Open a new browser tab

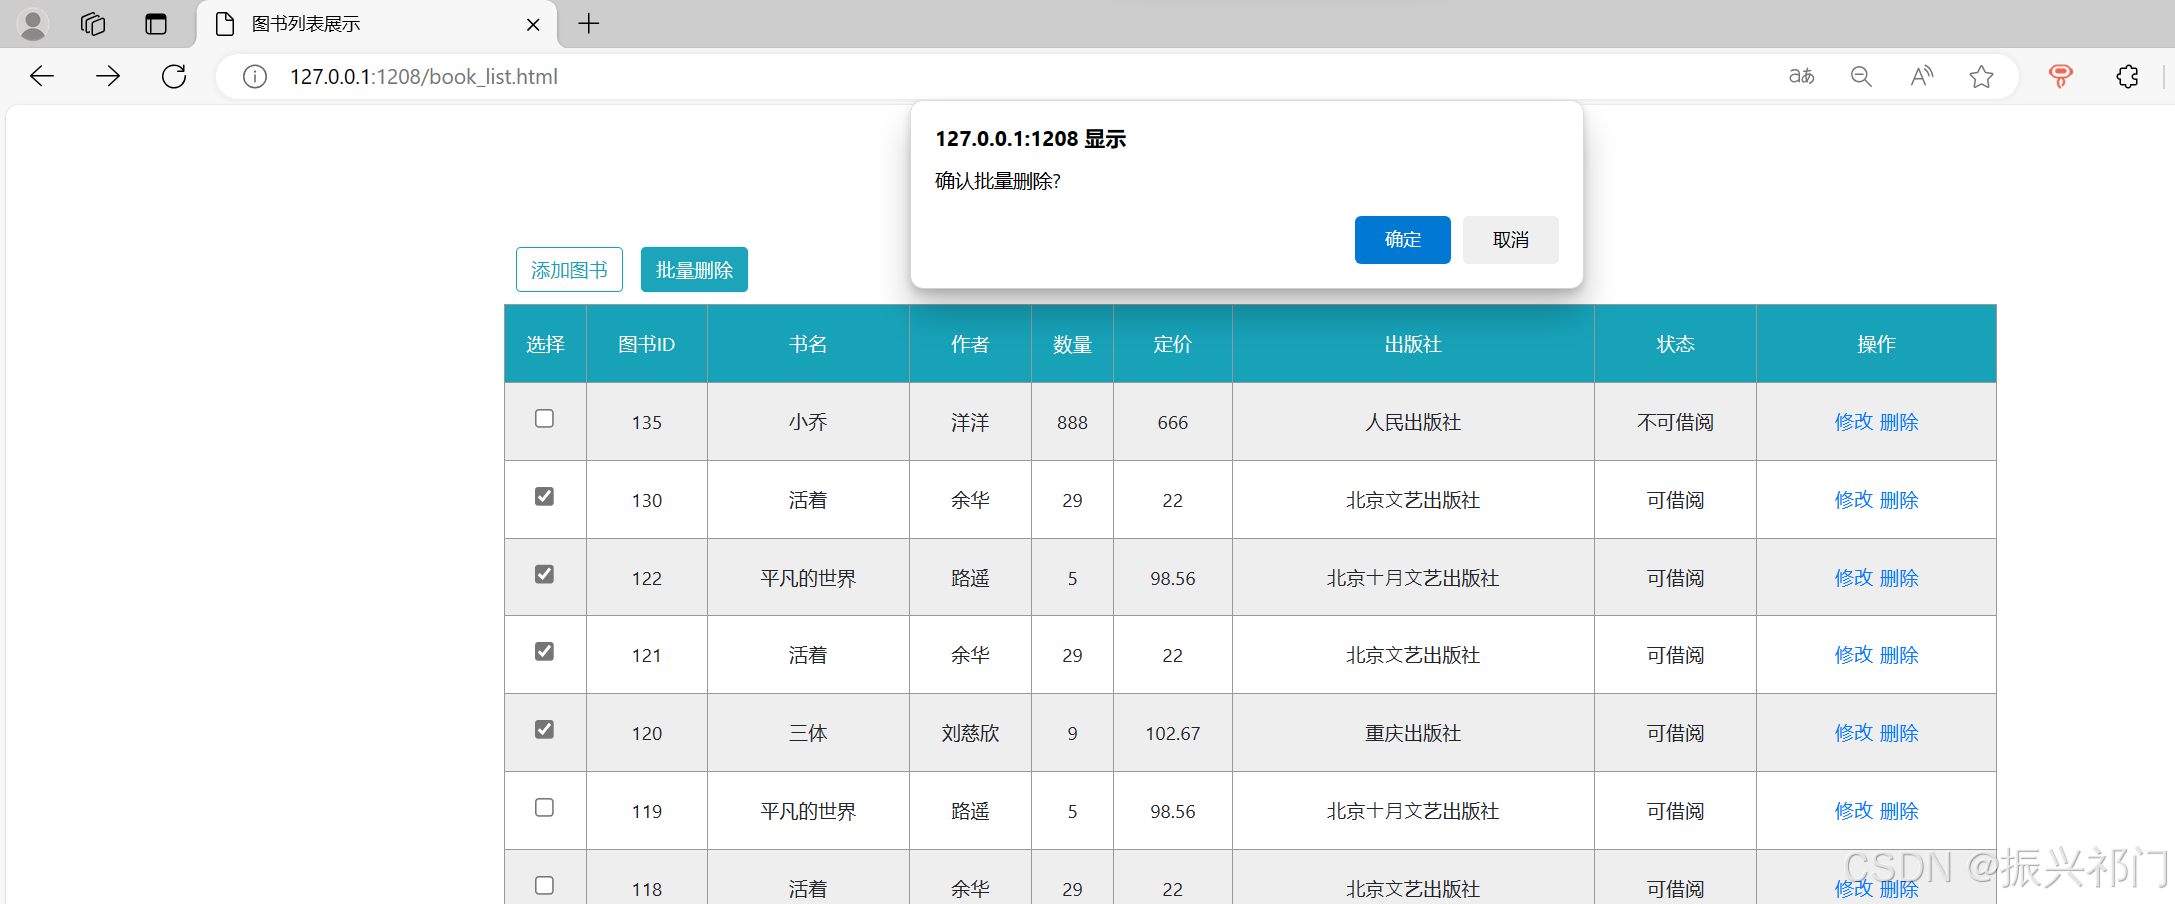click(589, 24)
